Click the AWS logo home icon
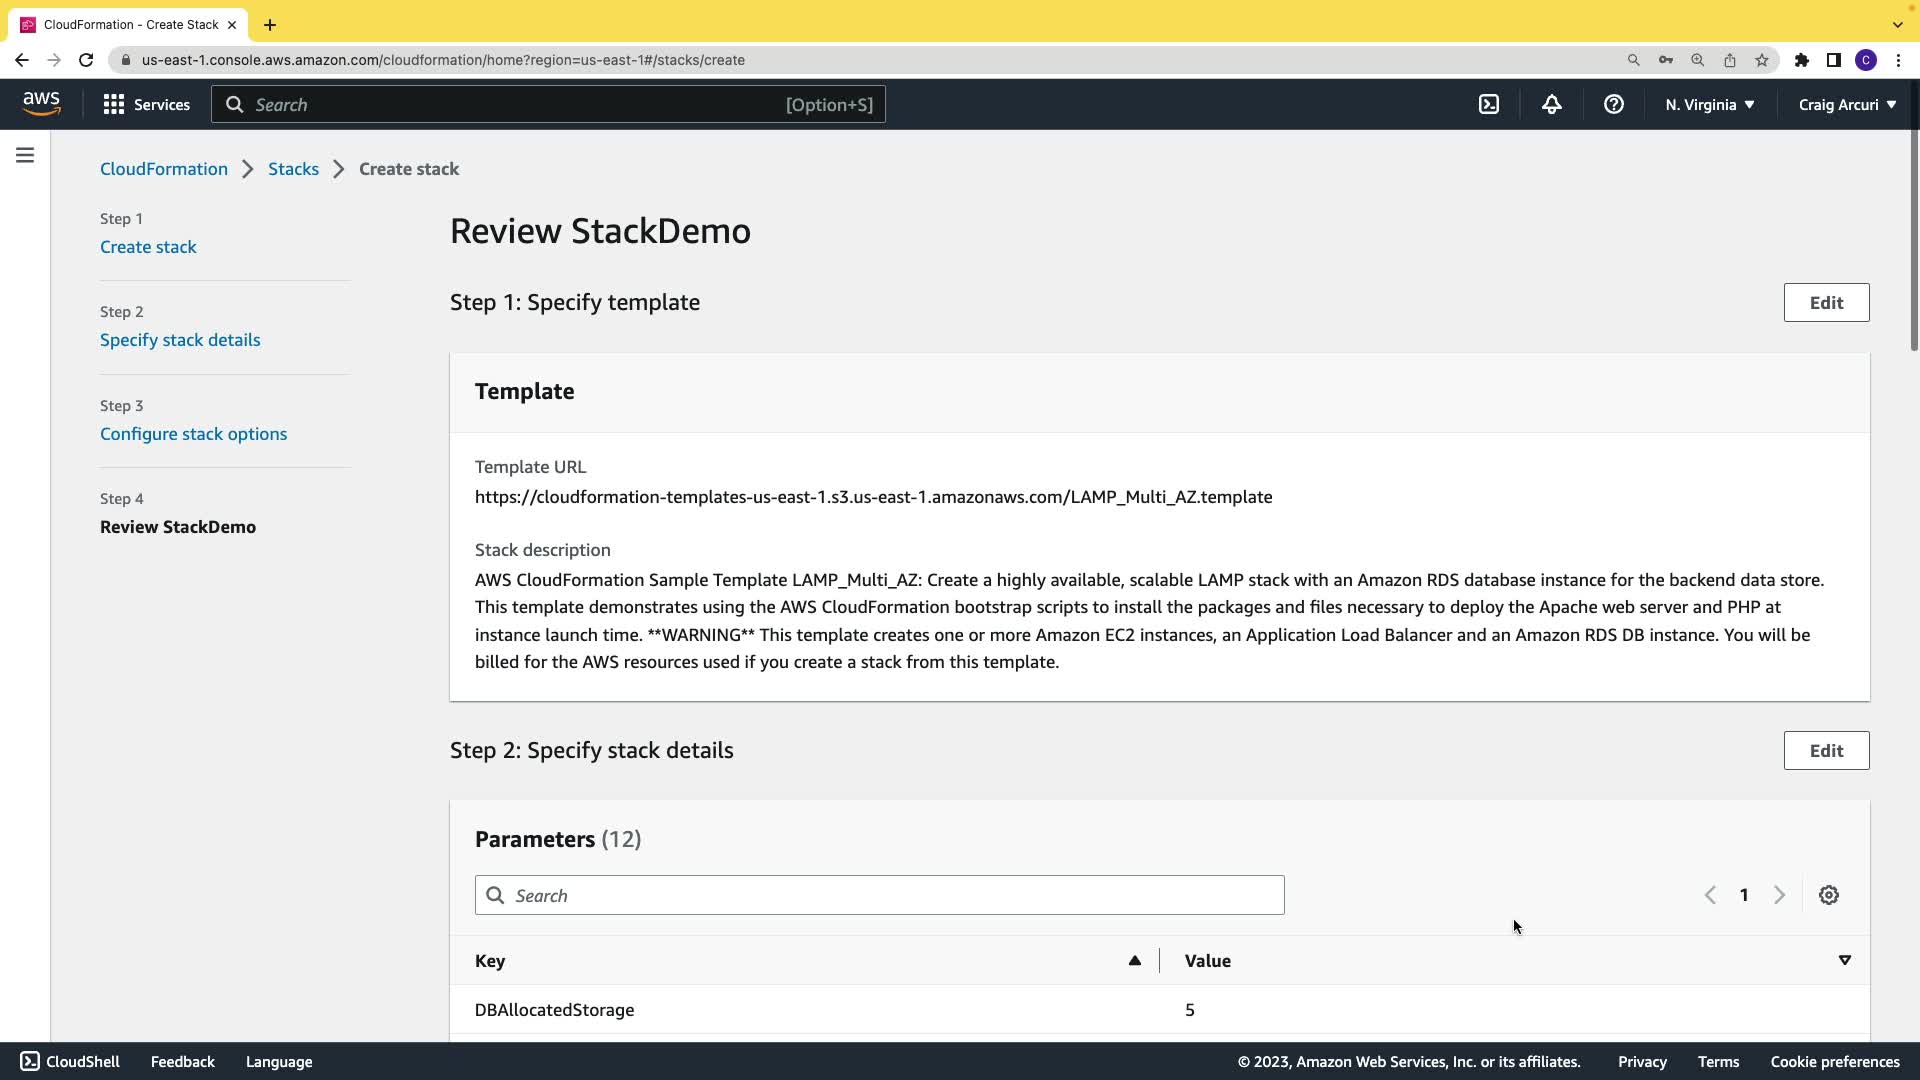The image size is (1920, 1080). (x=41, y=104)
